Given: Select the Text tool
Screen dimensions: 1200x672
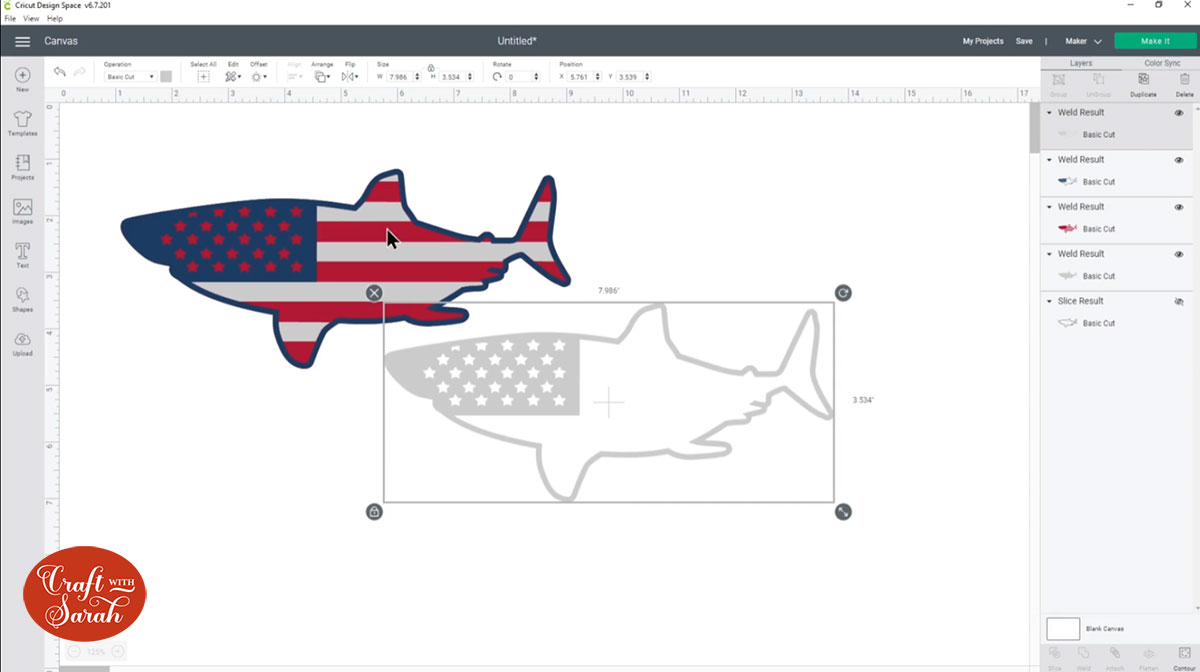Looking at the screenshot, I should click(x=22, y=255).
